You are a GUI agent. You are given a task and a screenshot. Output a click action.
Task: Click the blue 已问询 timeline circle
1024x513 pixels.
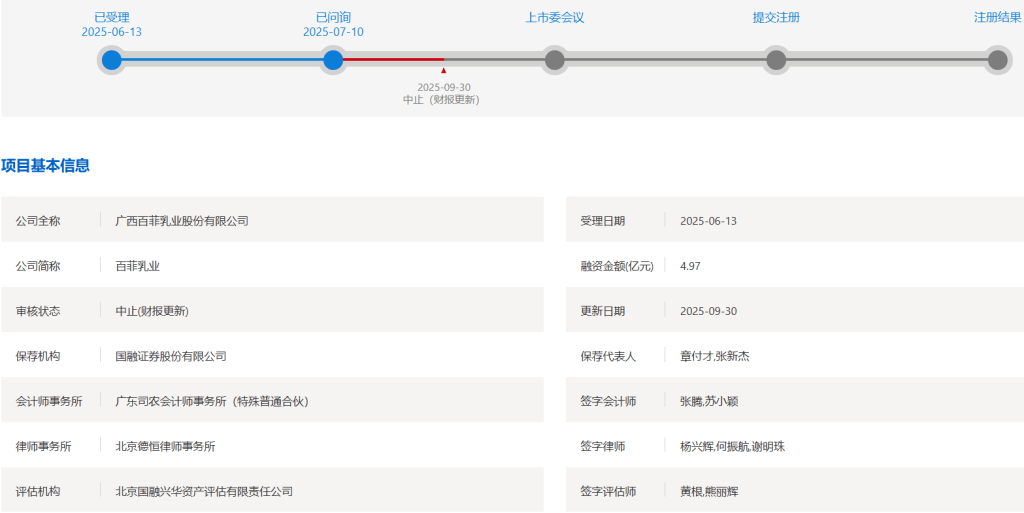coord(333,60)
